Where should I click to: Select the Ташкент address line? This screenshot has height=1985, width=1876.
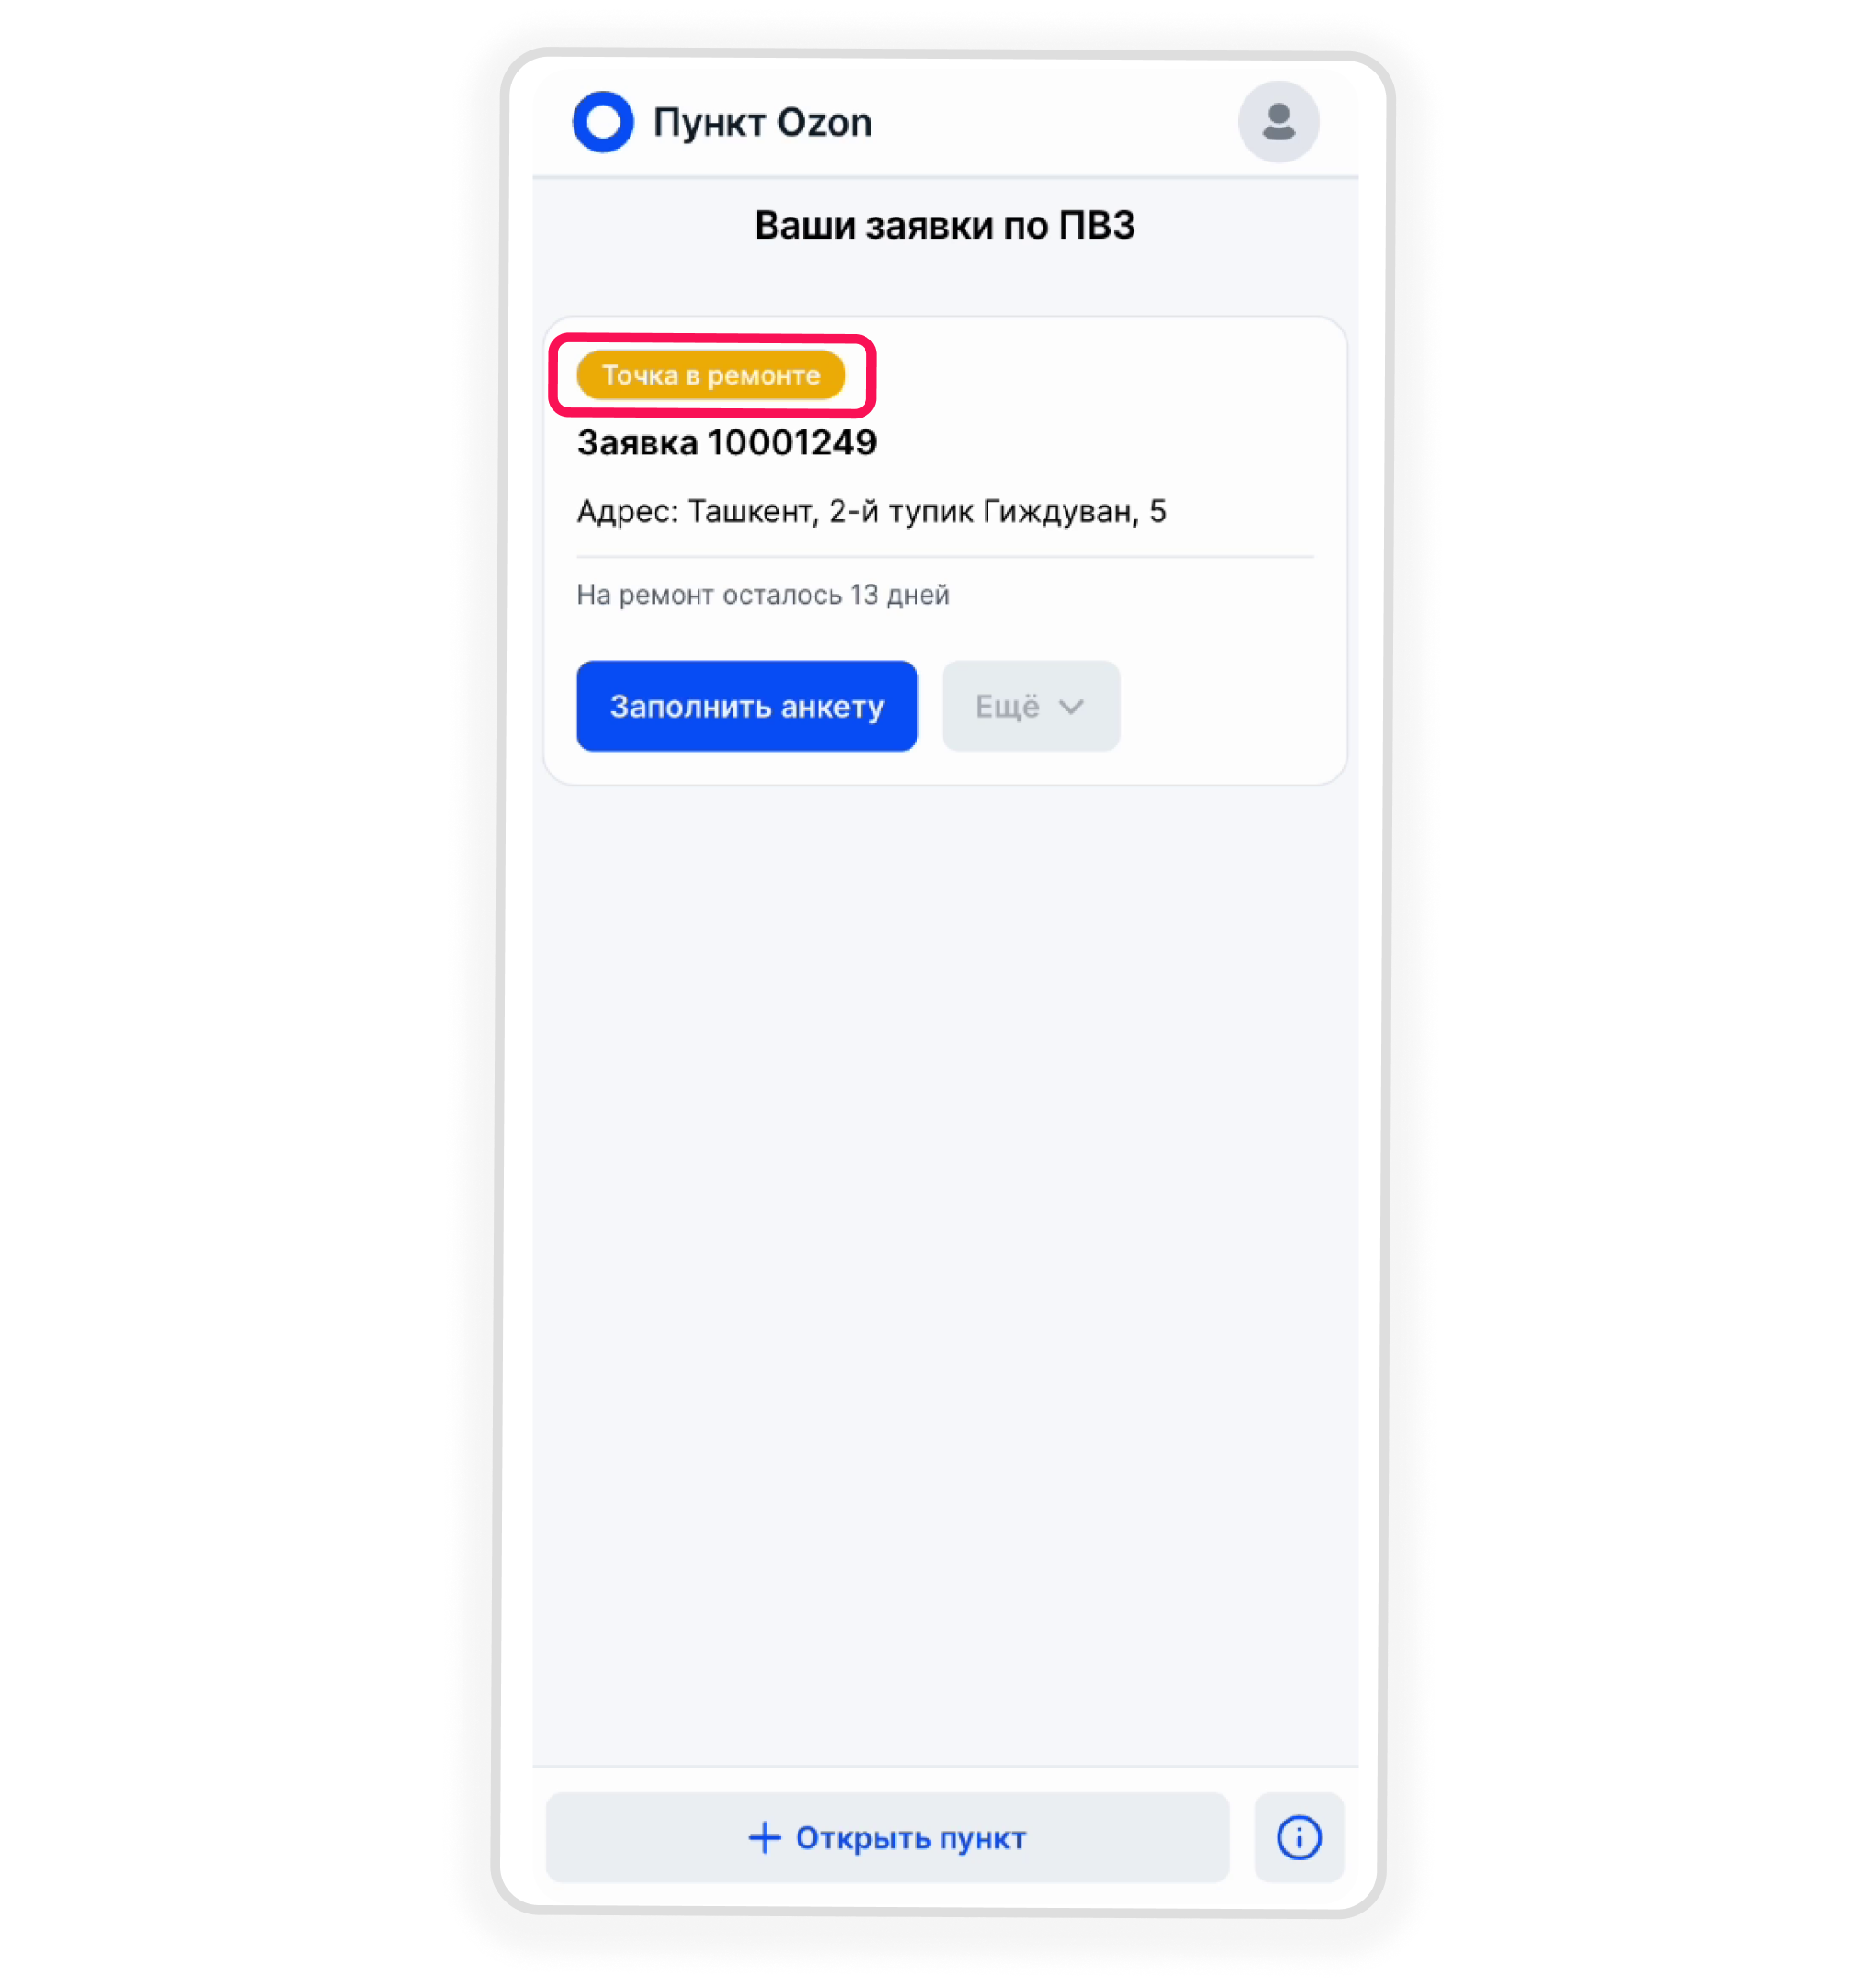tap(872, 511)
